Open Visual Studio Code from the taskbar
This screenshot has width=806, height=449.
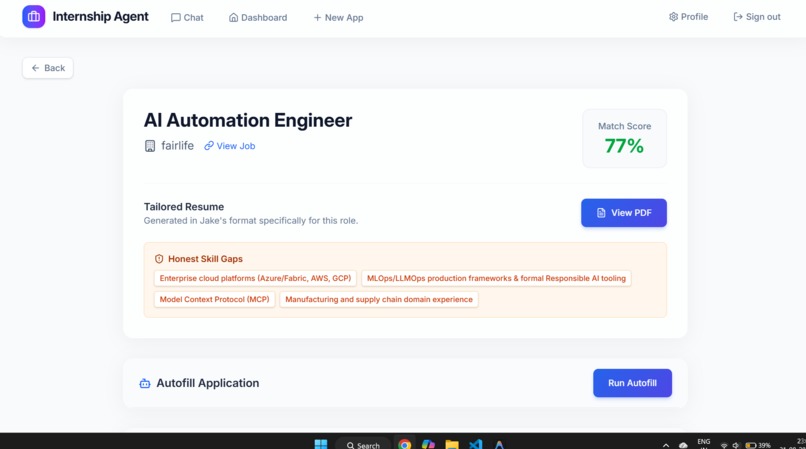tap(475, 444)
